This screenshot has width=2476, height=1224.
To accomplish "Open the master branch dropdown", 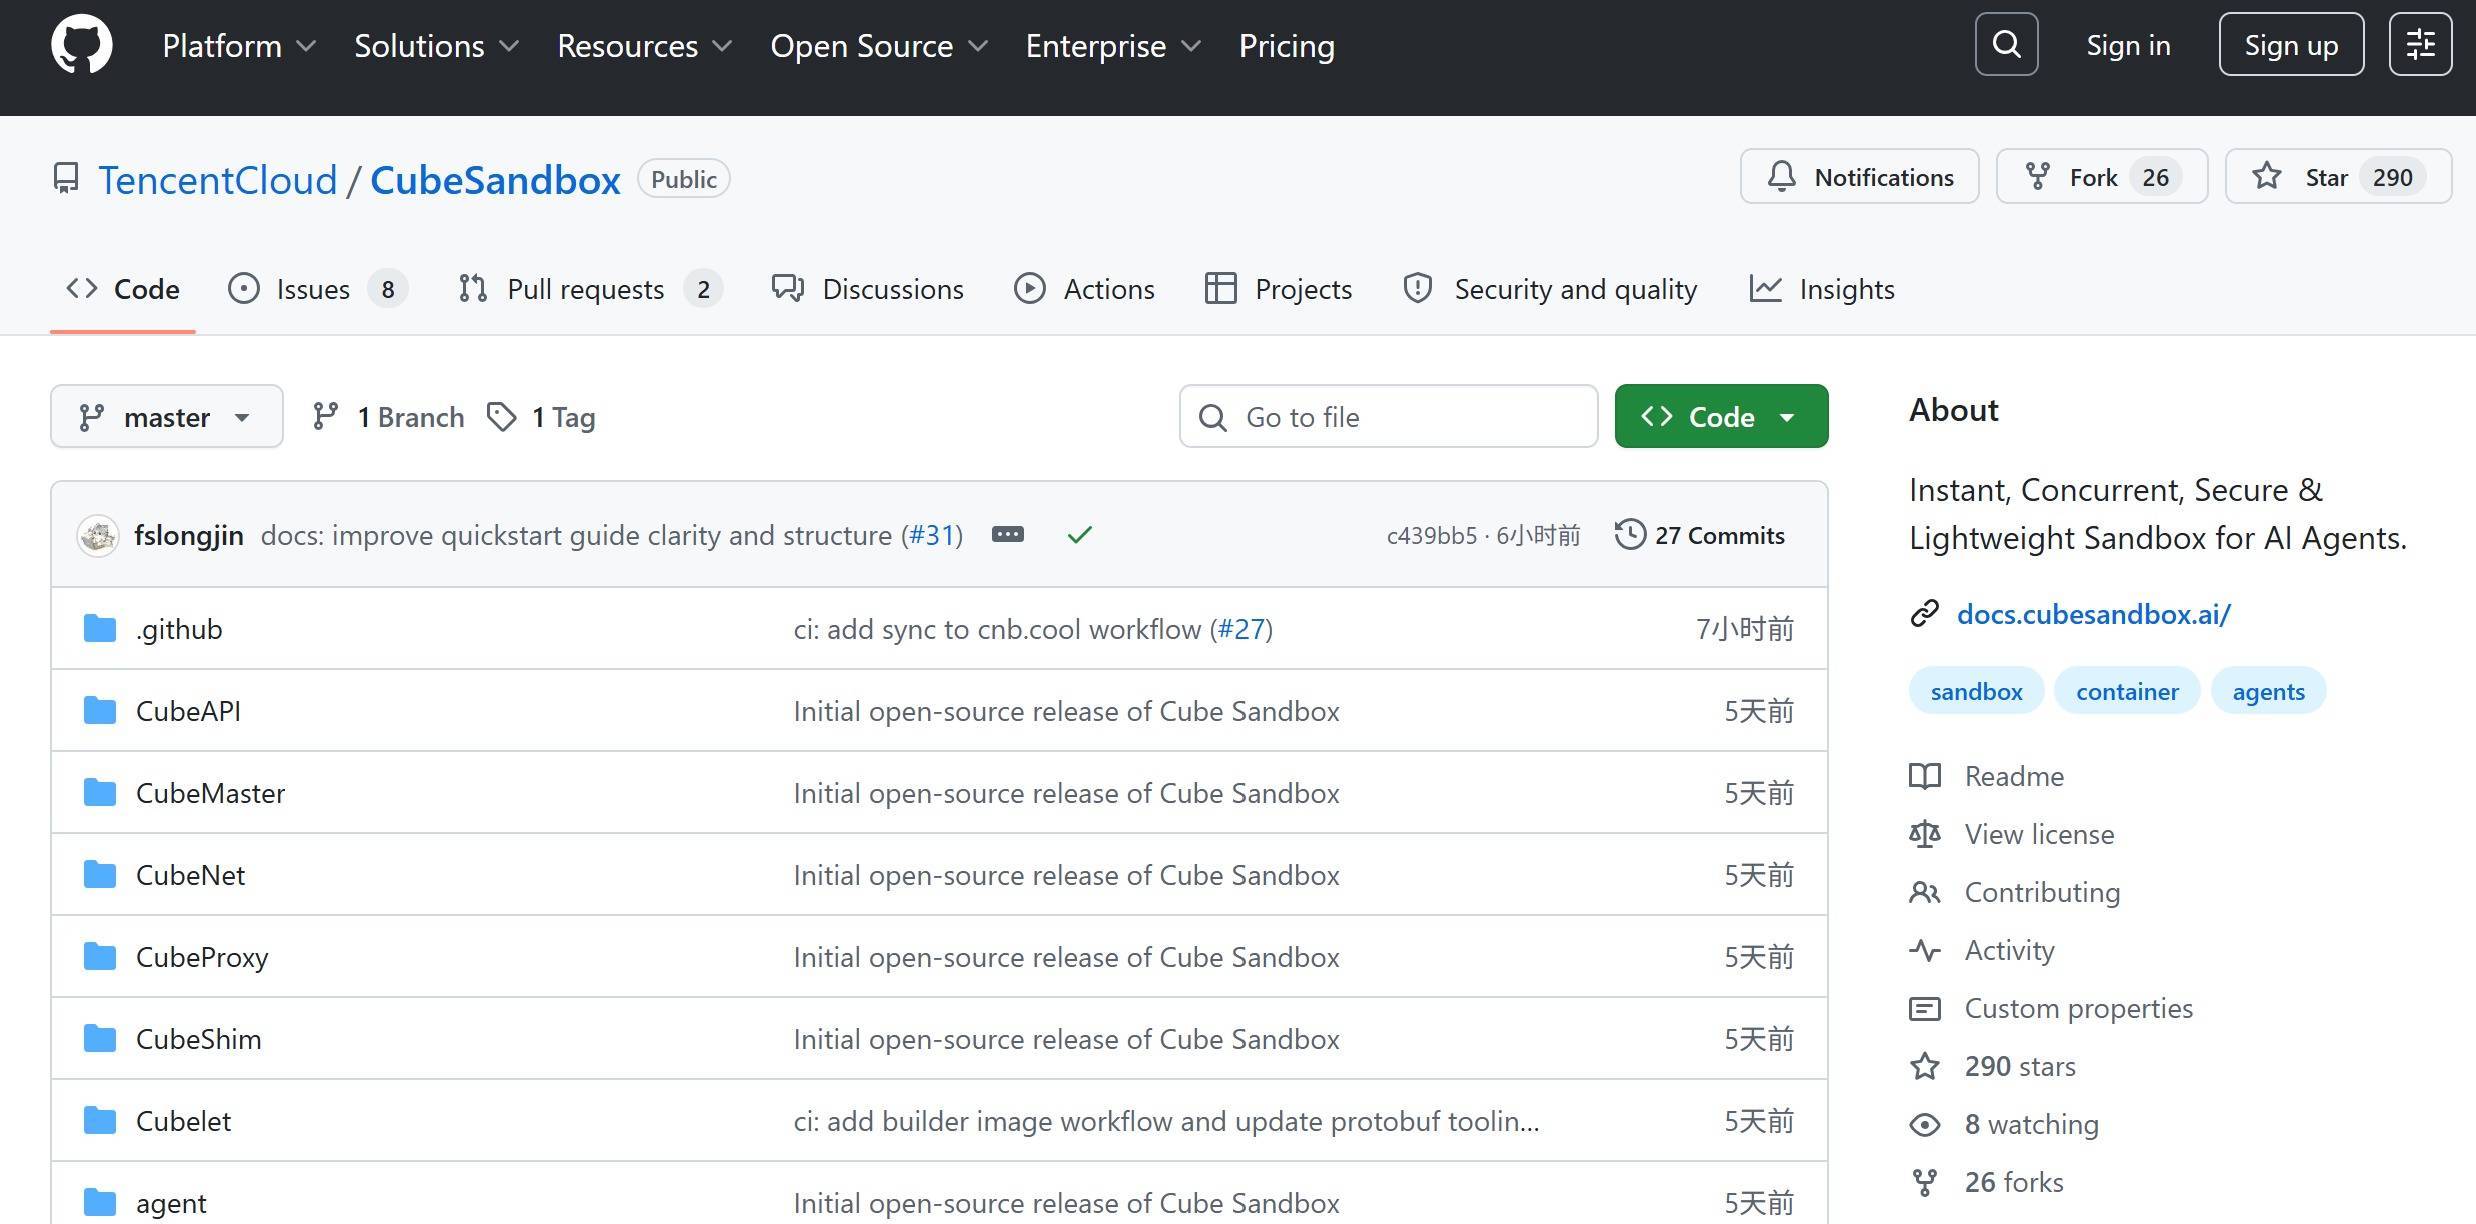I will coord(166,417).
